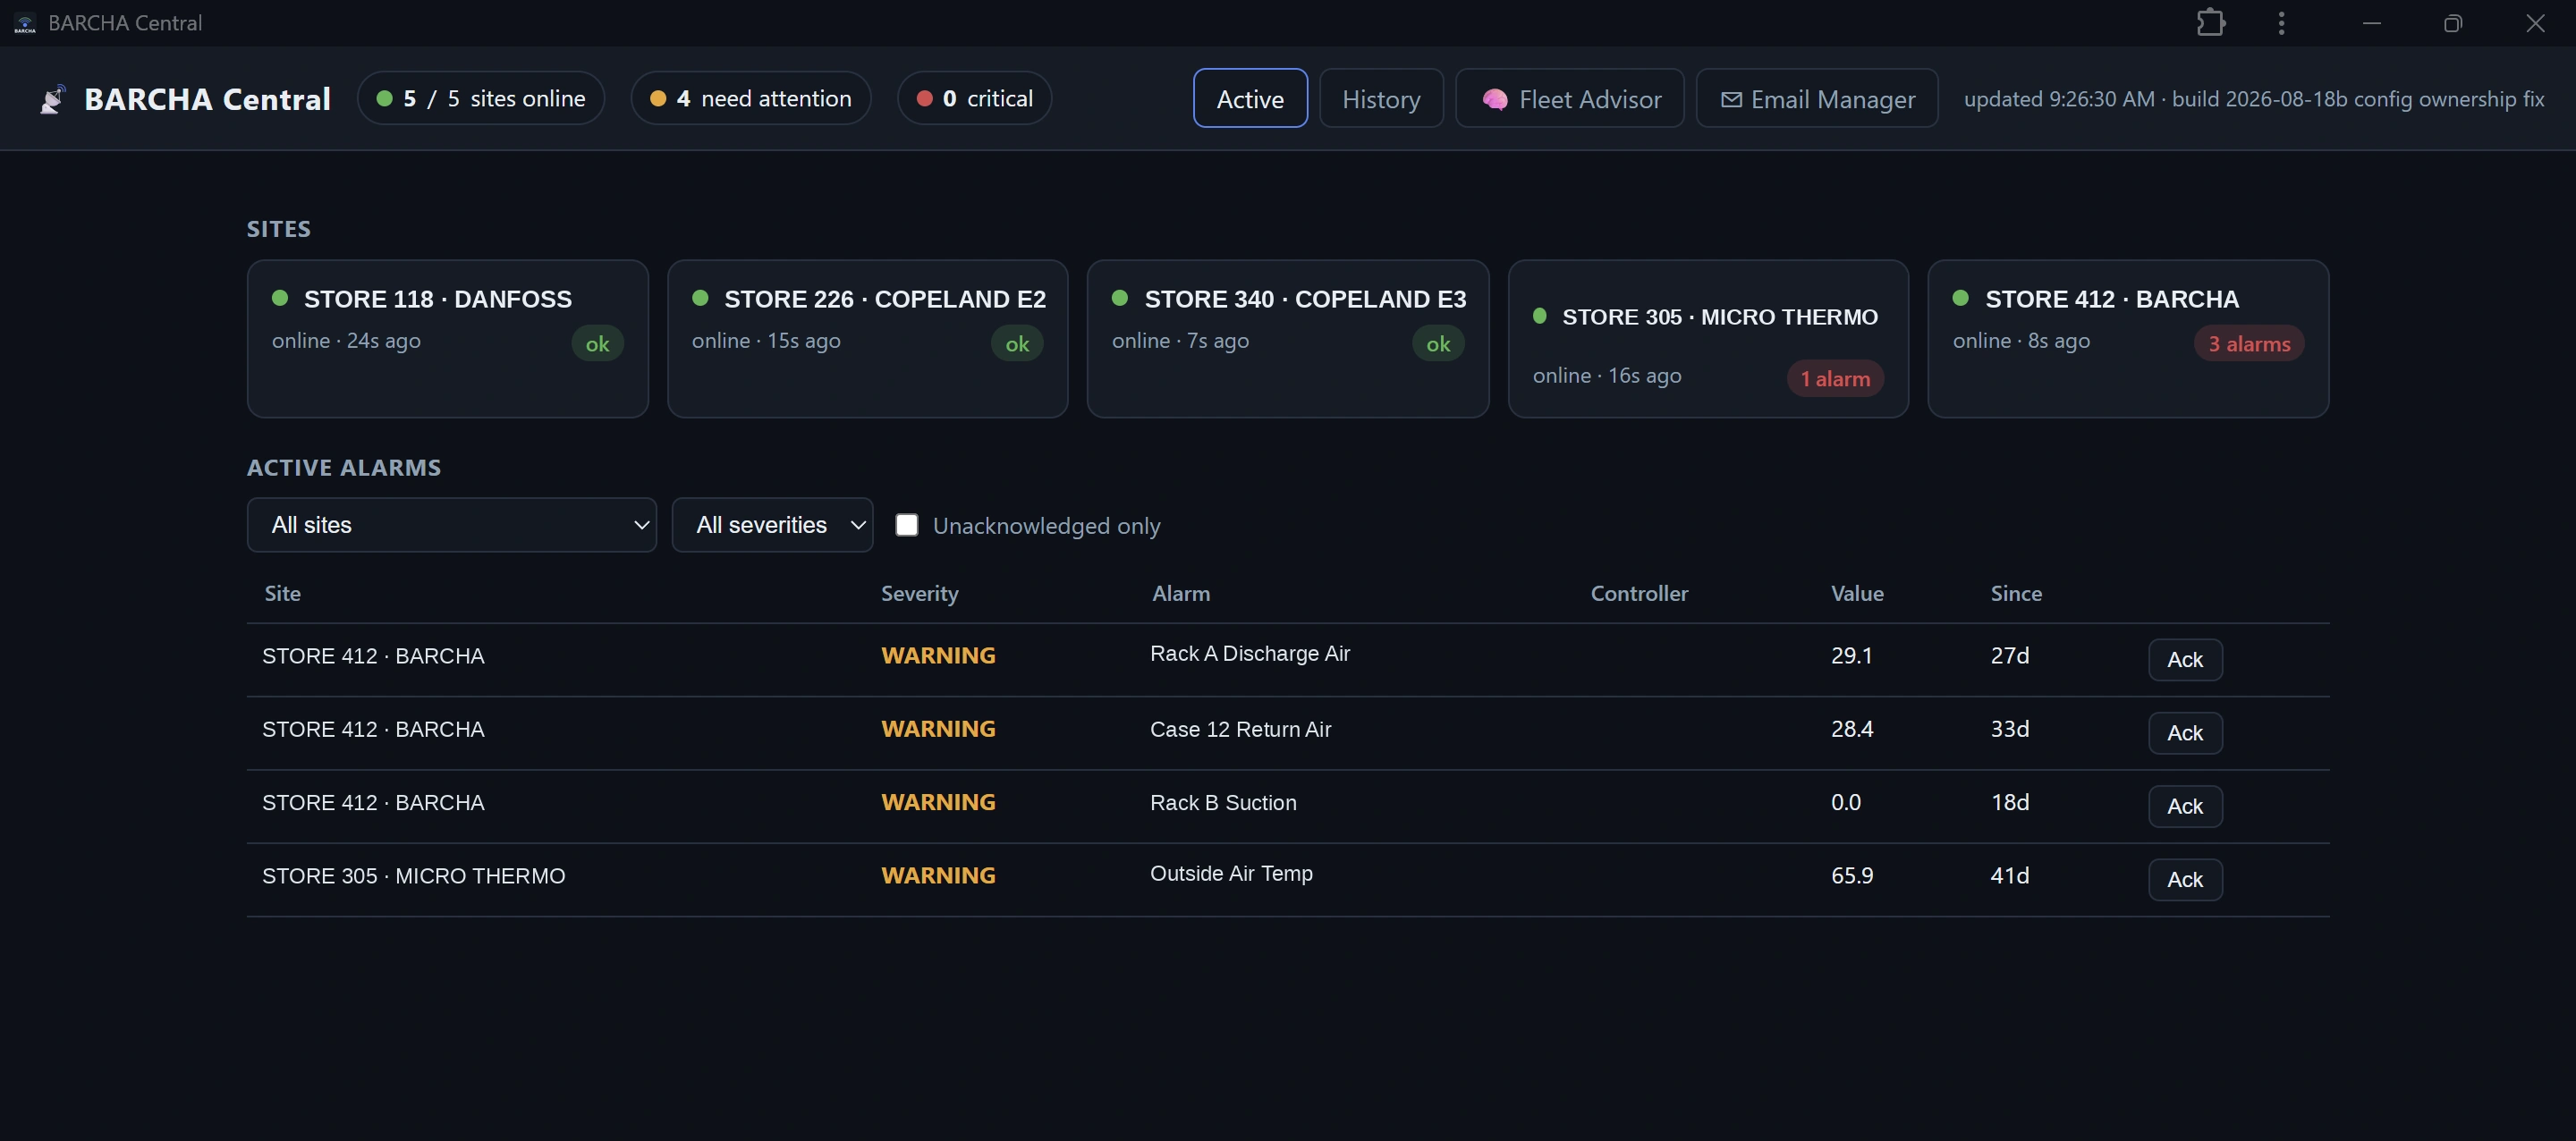Click the red critical indicator dot
2576x1141 pixels.
[925, 98]
